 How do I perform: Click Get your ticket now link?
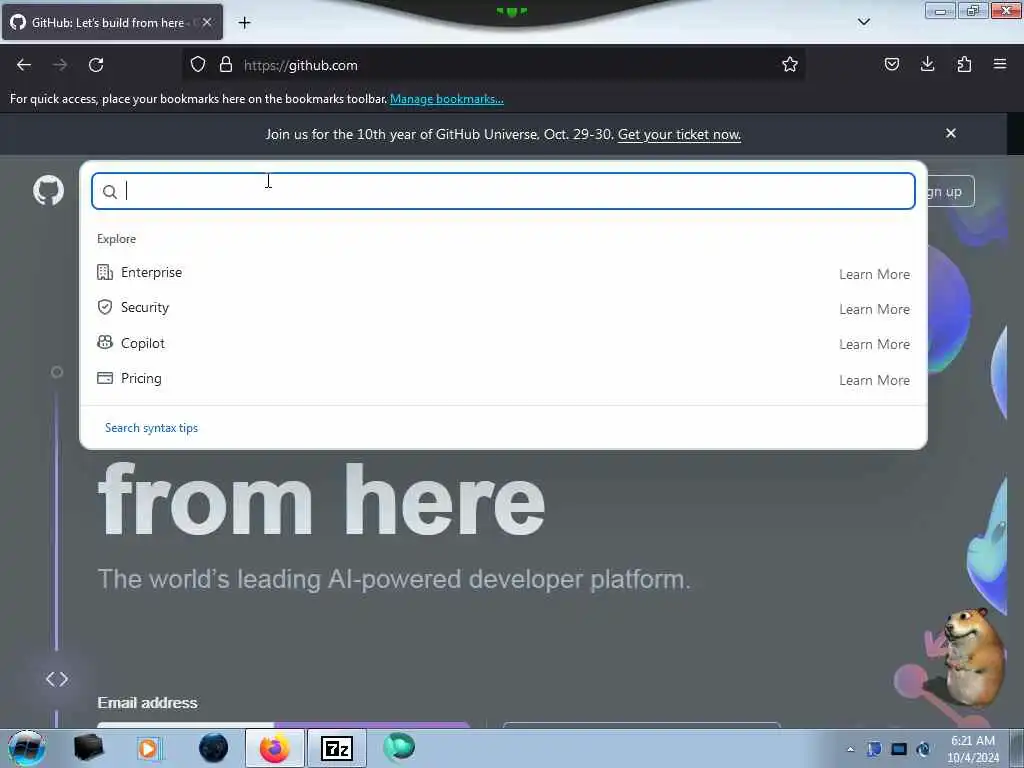pos(679,135)
